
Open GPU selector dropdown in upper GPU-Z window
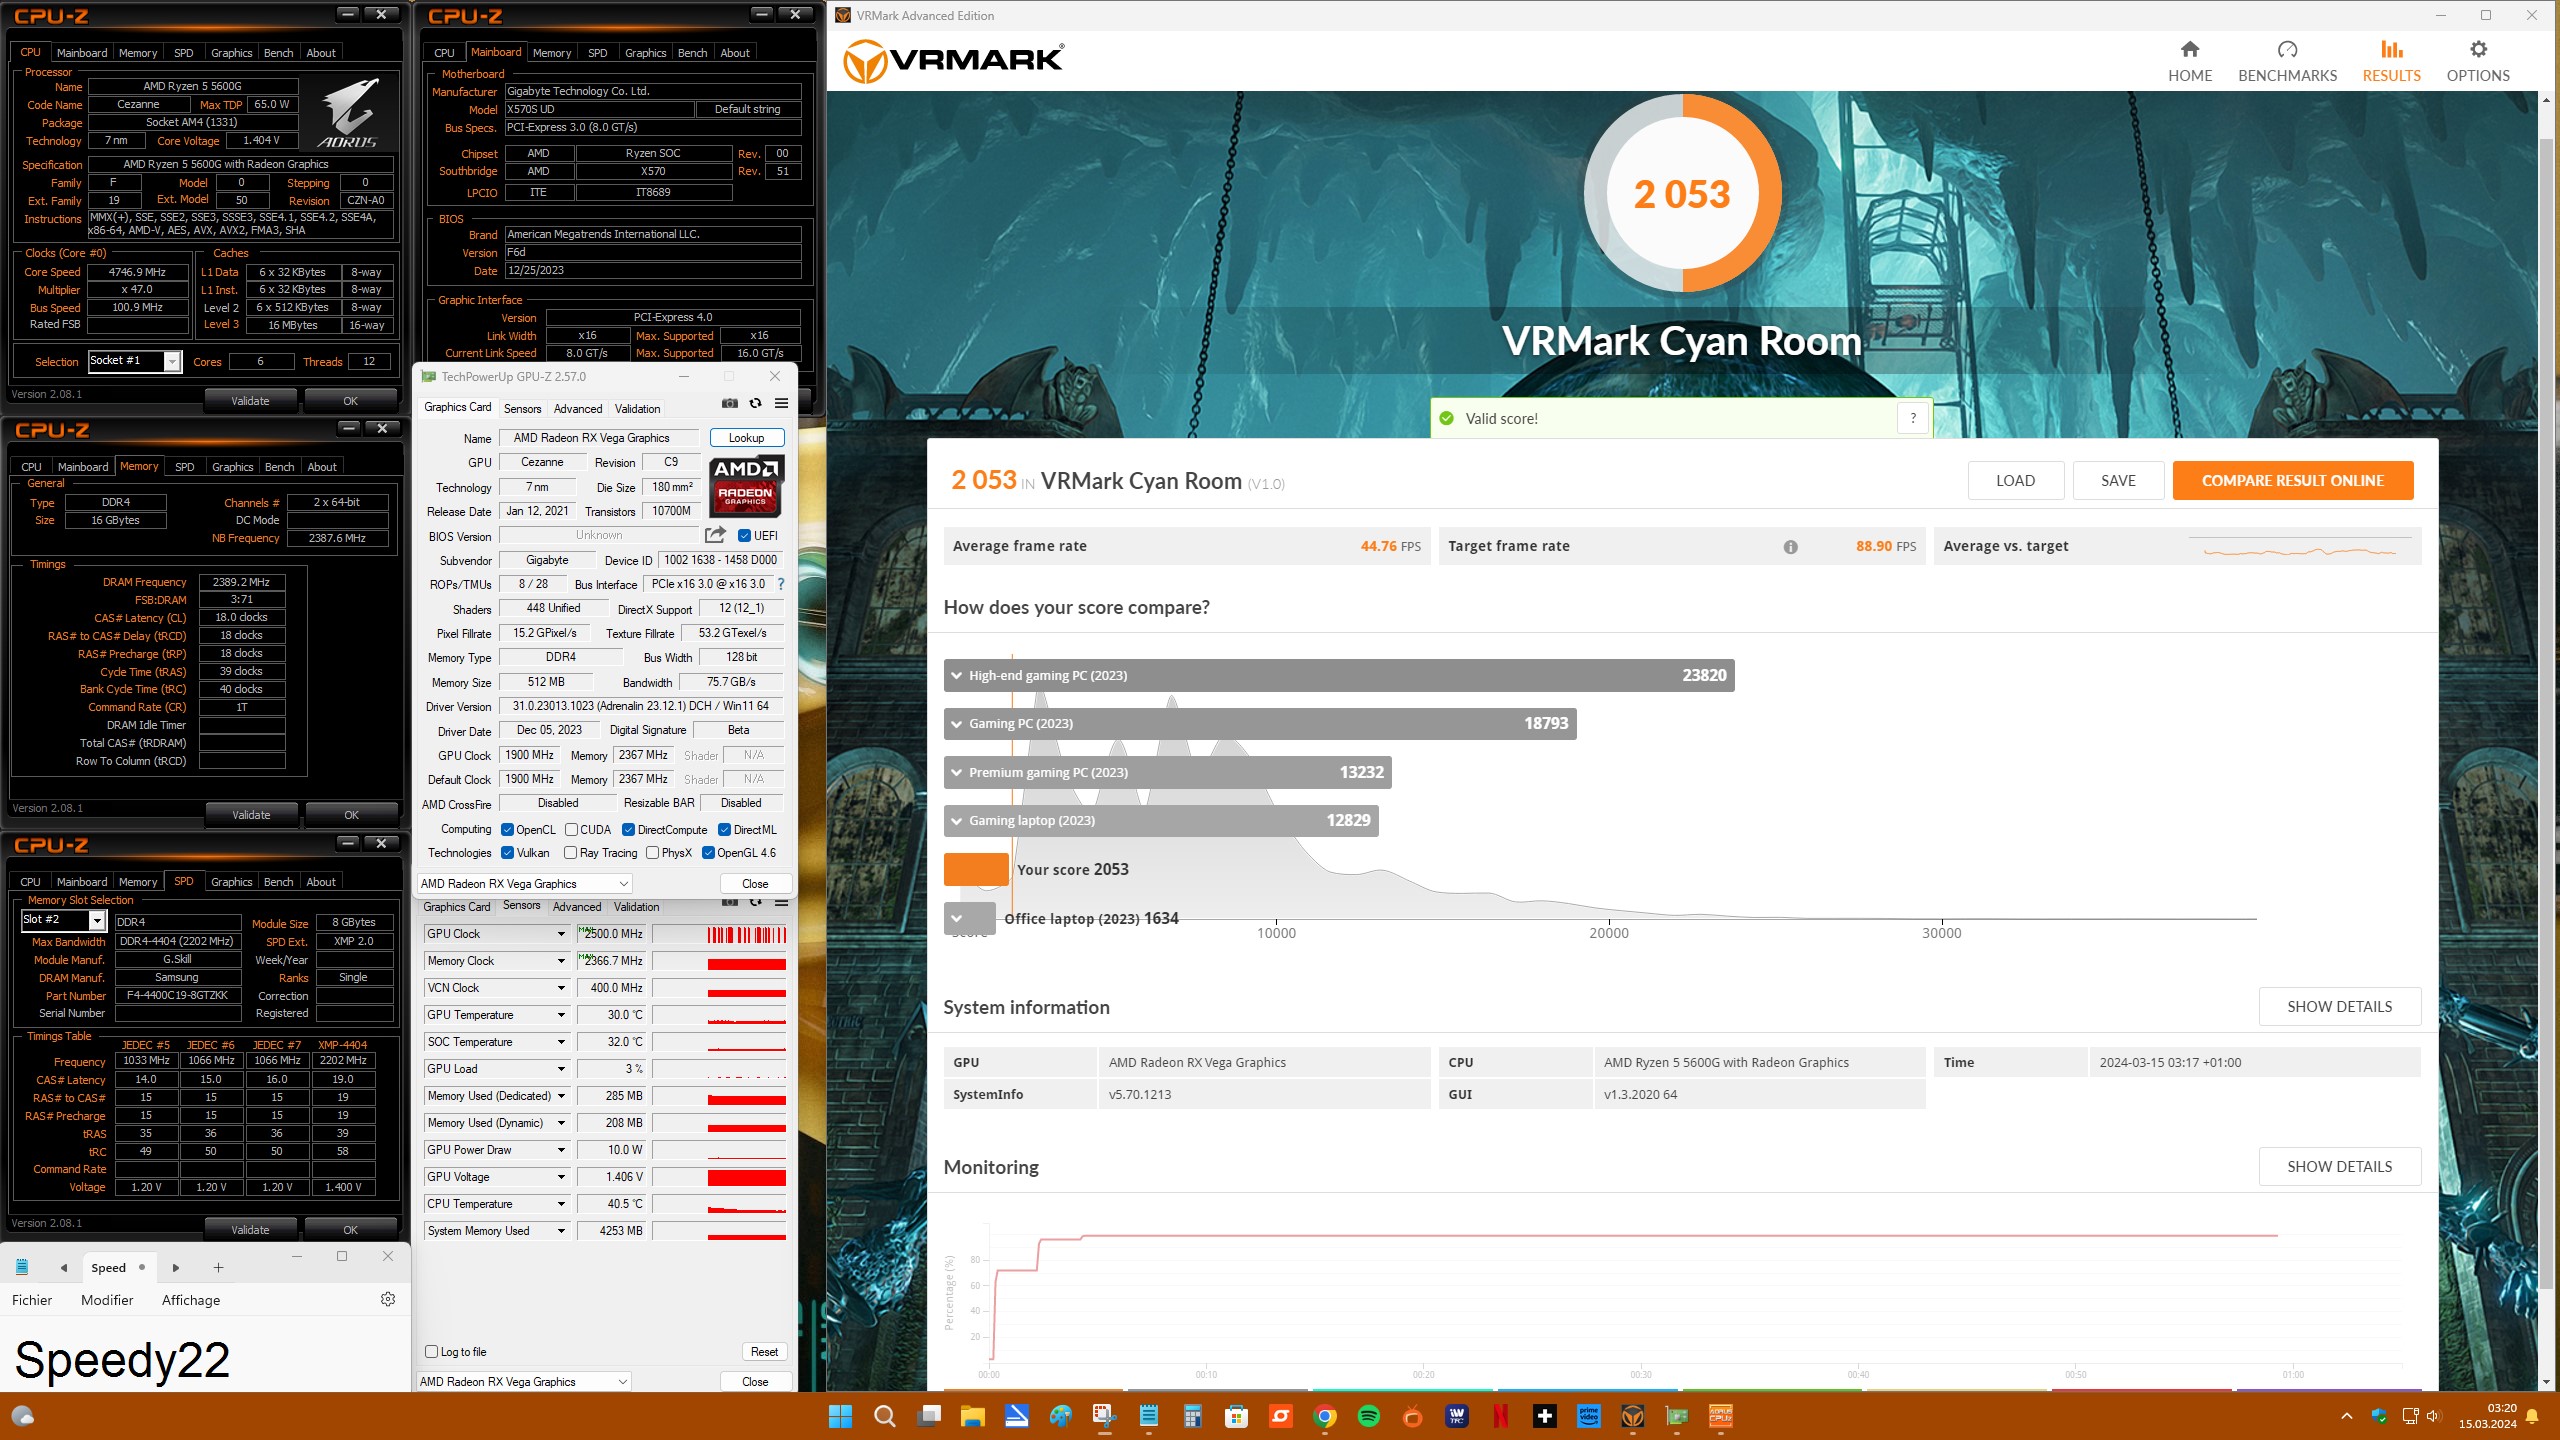coord(525,884)
